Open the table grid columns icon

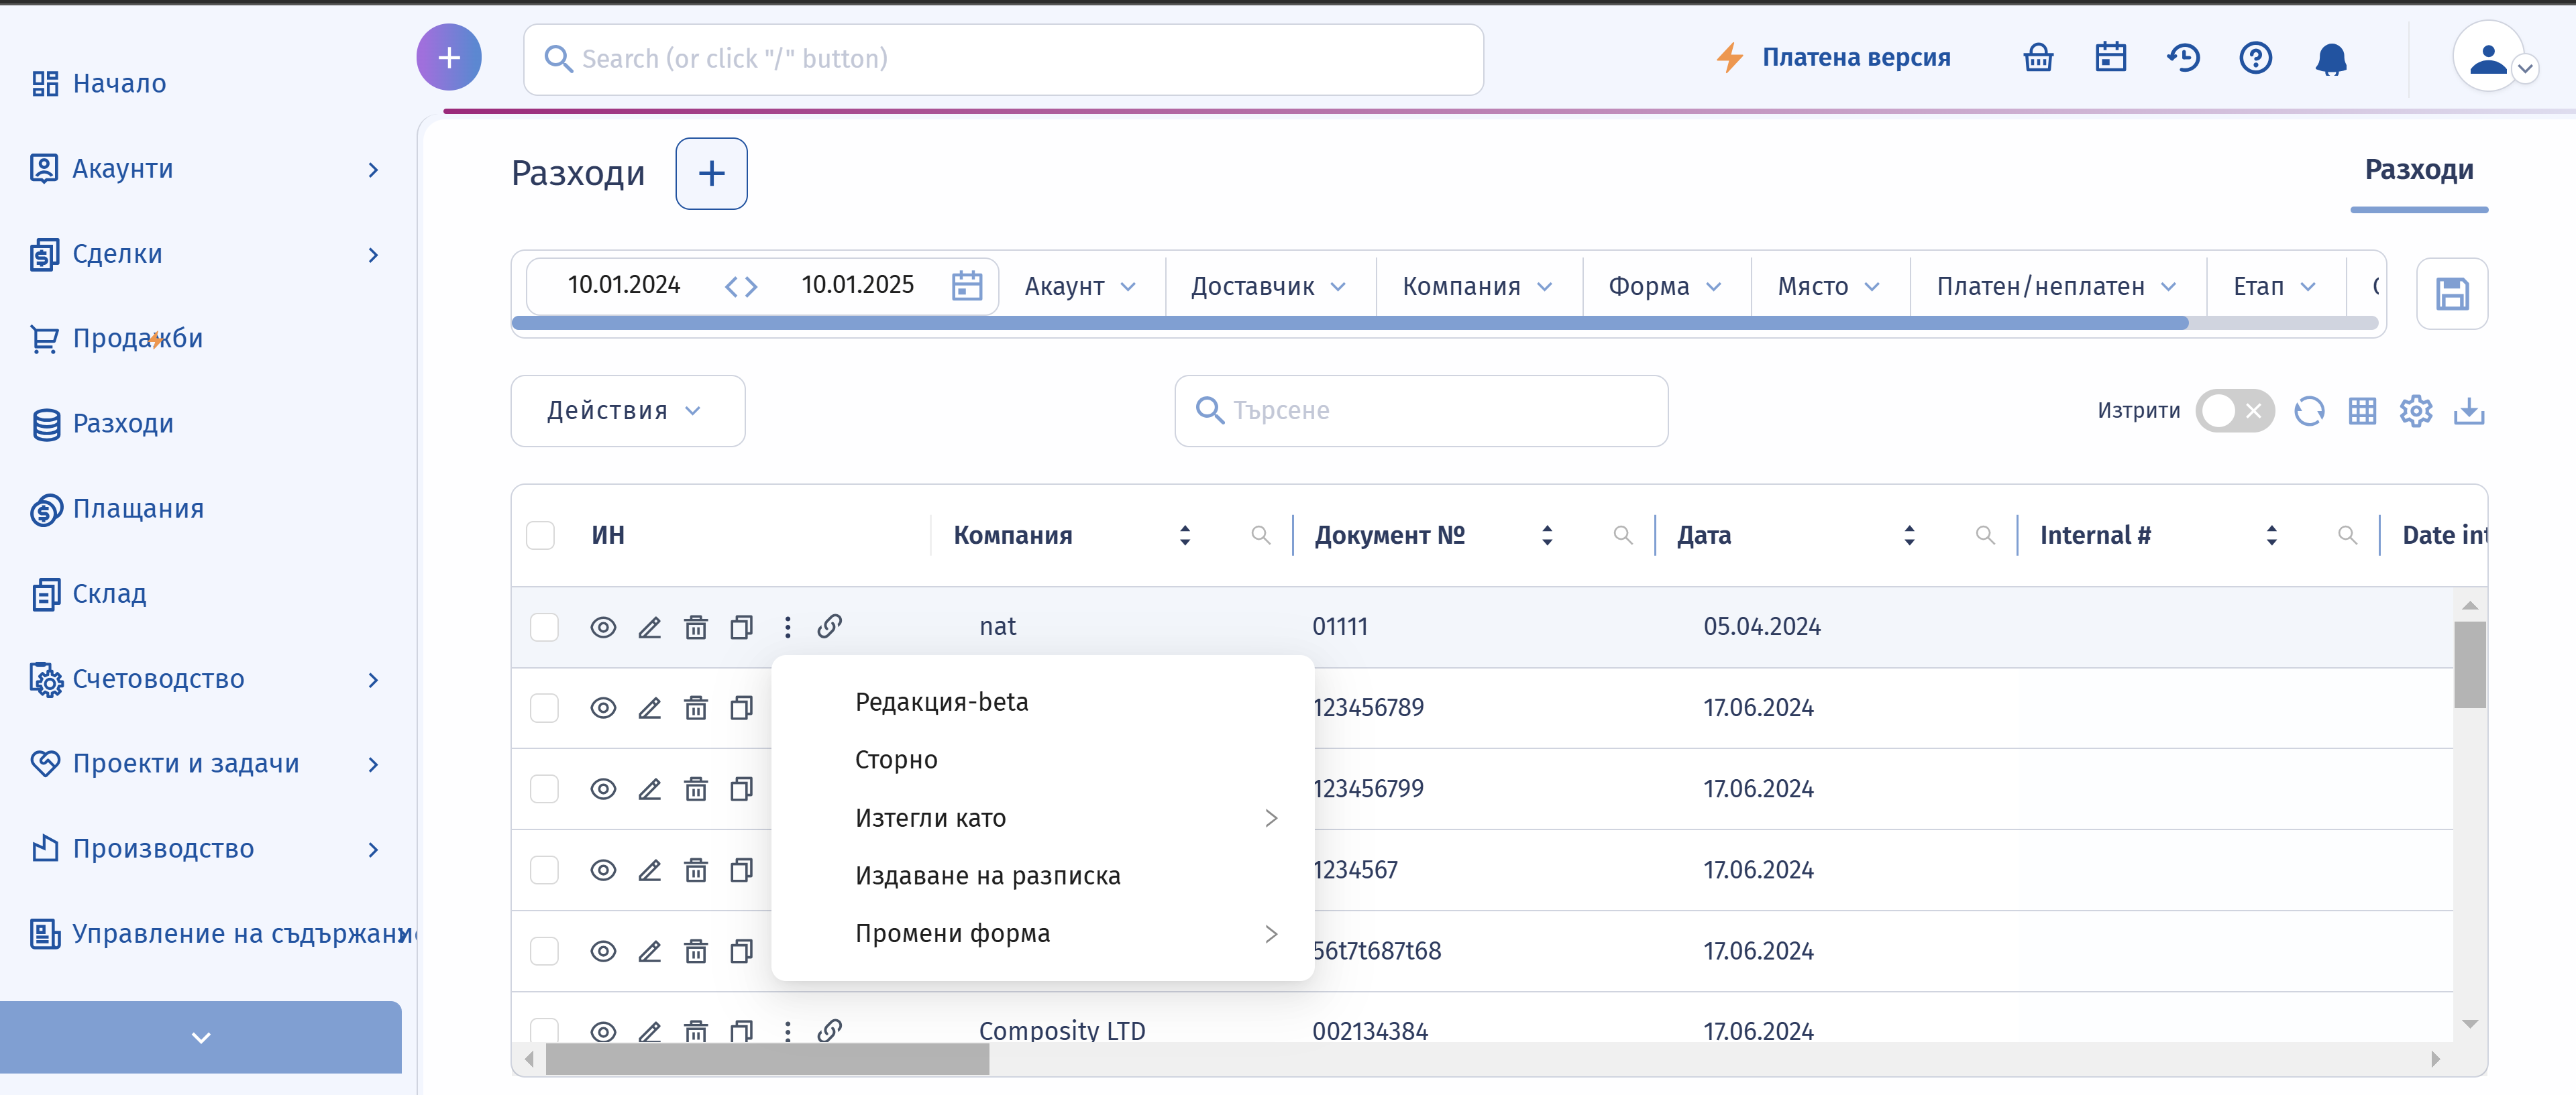2362,411
